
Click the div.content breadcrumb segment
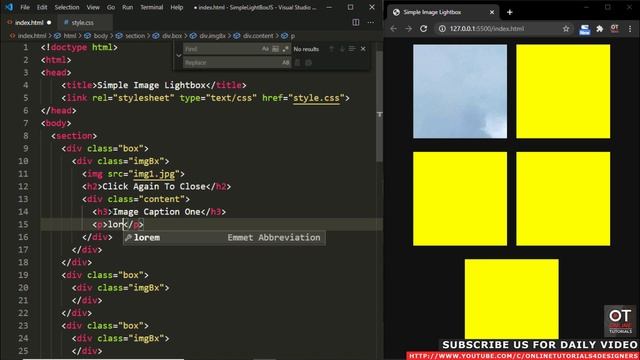pyautogui.click(x=258, y=36)
